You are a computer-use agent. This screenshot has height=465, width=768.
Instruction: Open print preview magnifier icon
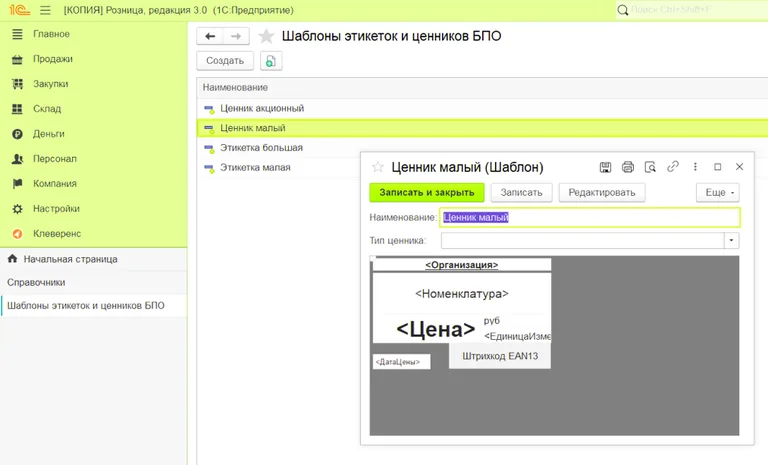pos(650,167)
